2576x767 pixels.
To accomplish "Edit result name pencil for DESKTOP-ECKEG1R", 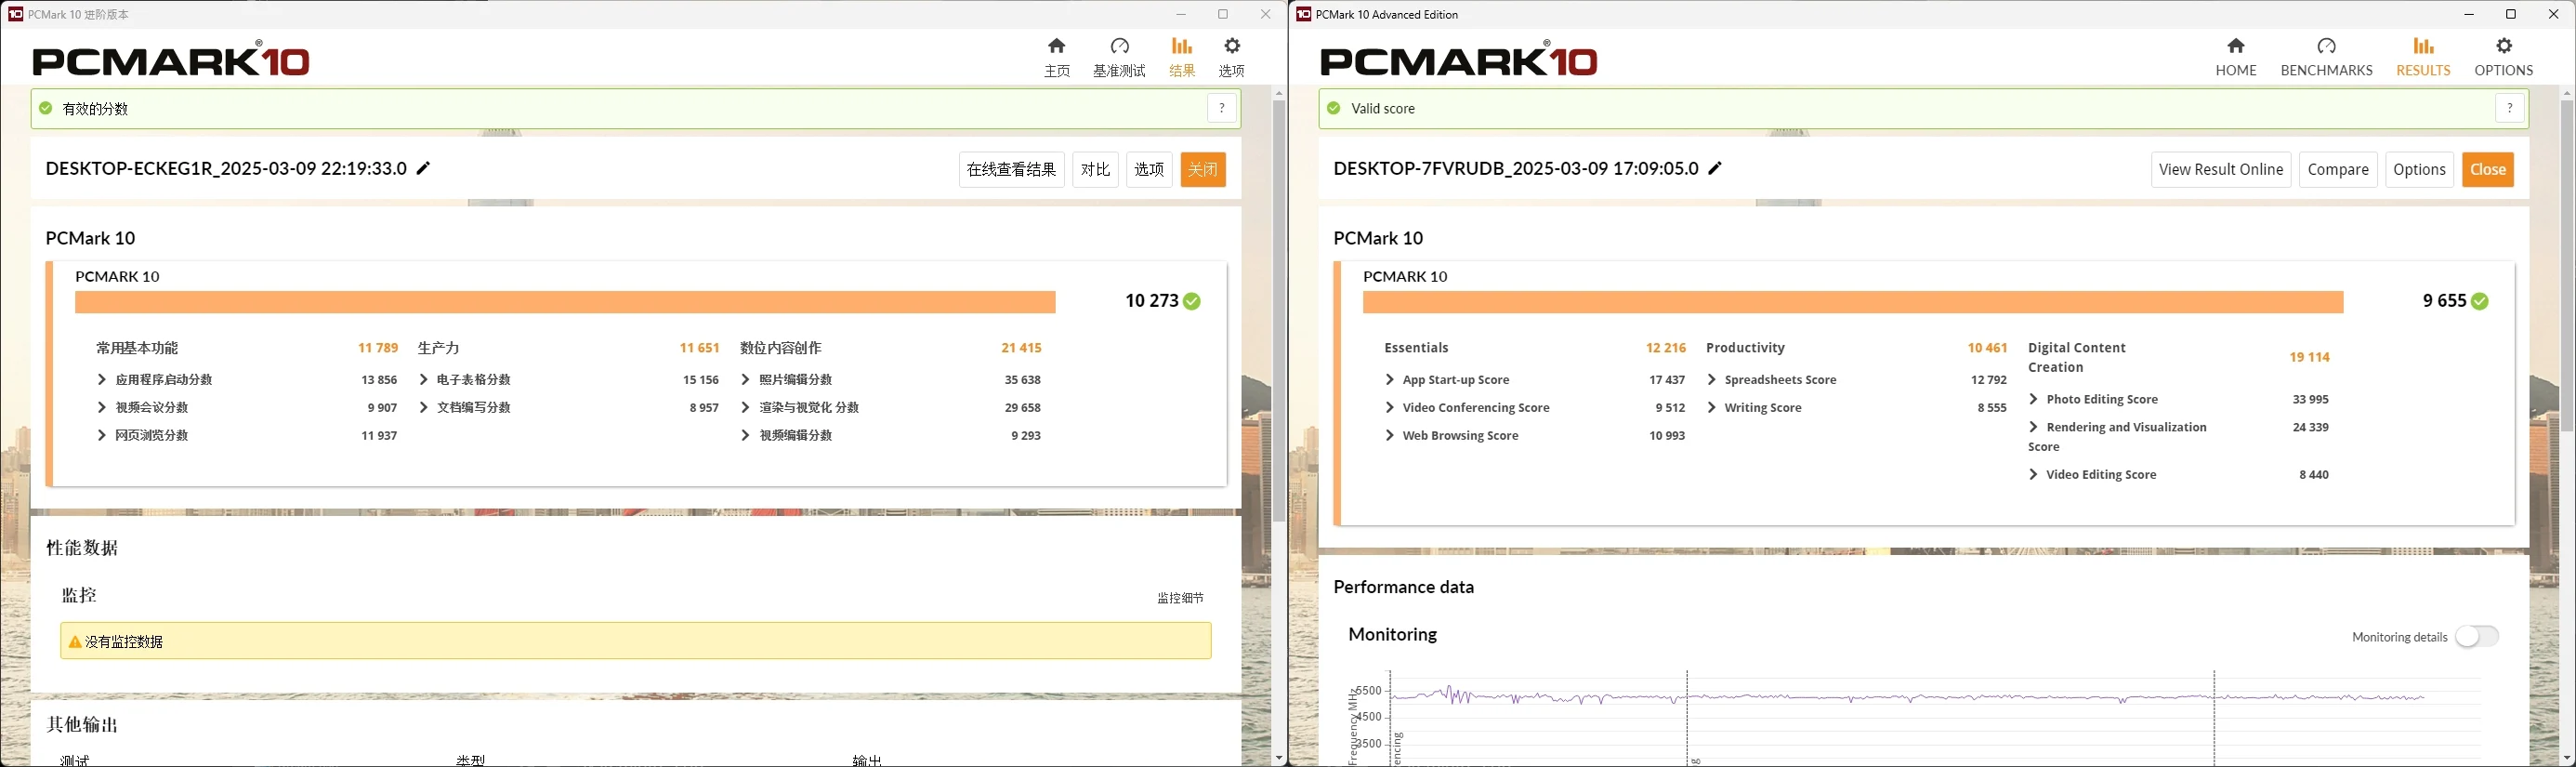I will [x=424, y=169].
